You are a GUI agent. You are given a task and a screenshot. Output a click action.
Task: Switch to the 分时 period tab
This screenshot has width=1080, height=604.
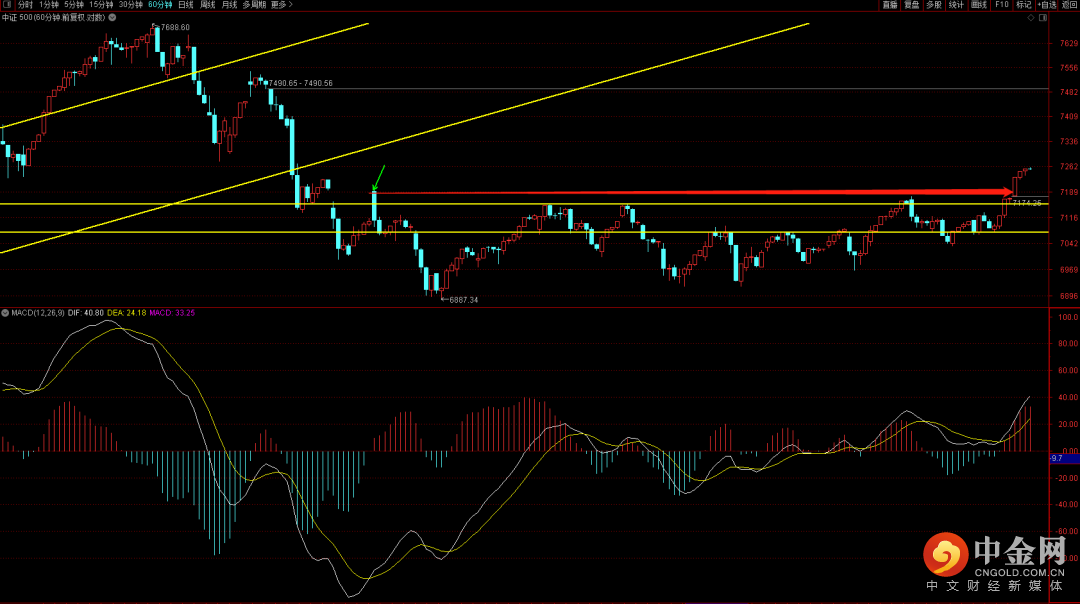[25, 5]
